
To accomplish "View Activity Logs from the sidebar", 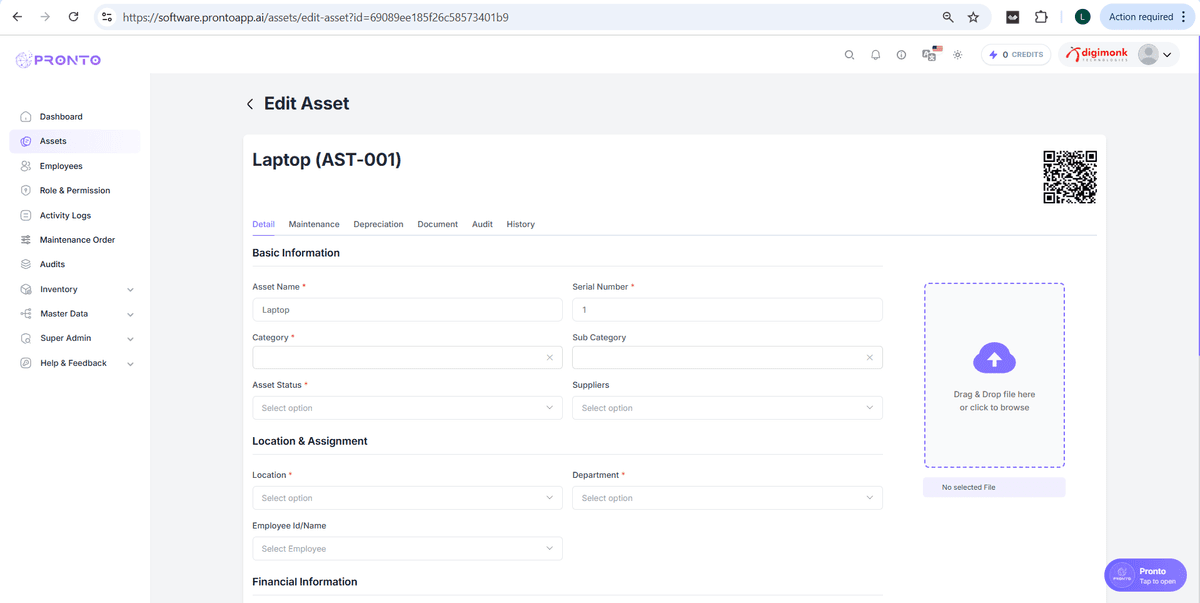I will [67, 215].
